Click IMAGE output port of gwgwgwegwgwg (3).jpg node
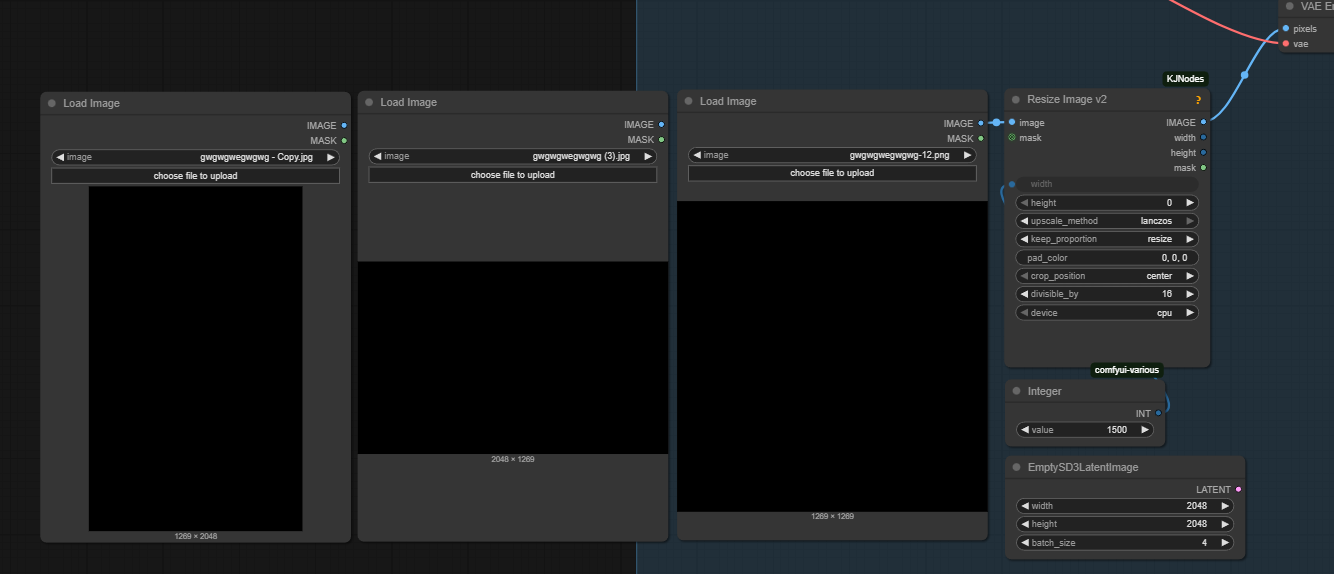This screenshot has height=574, width=1334. pyautogui.click(x=662, y=124)
